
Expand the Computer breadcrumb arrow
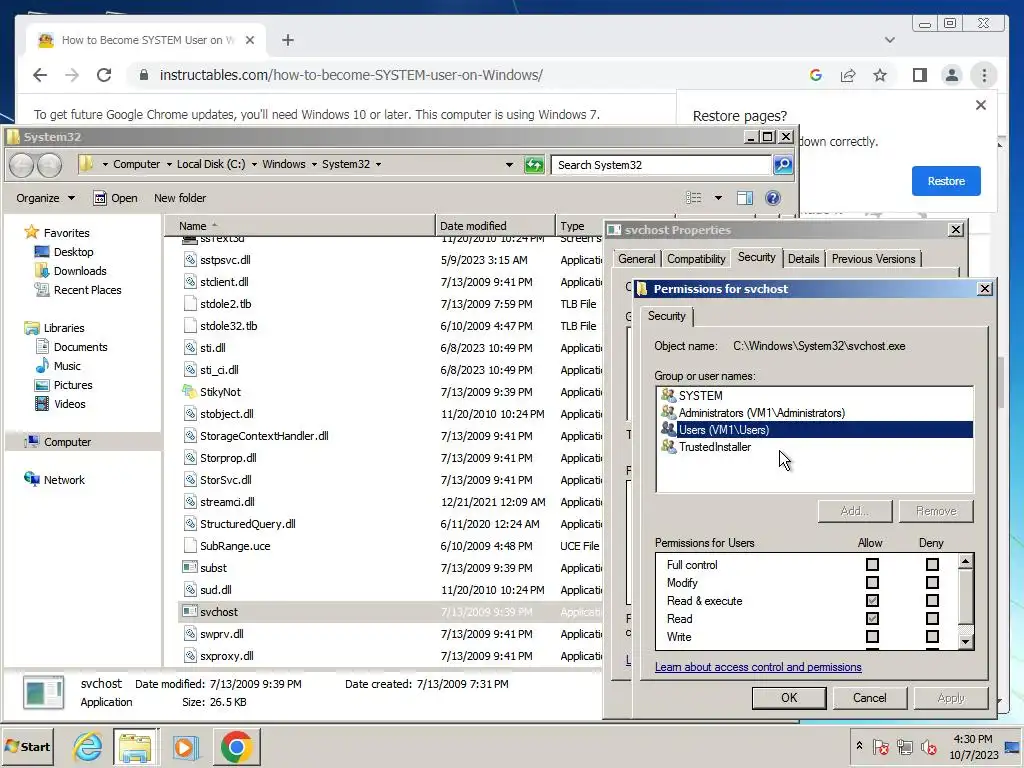pos(169,165)
